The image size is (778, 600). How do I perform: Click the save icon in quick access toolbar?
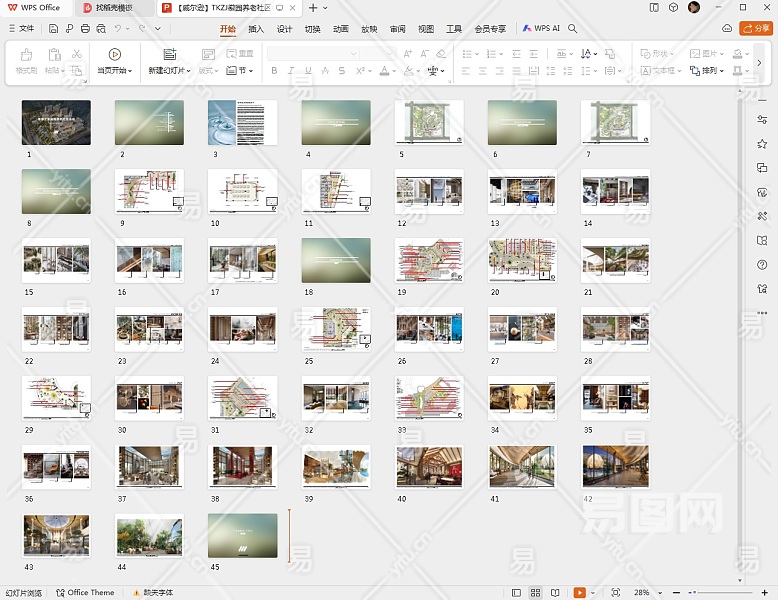click(54, 29)
